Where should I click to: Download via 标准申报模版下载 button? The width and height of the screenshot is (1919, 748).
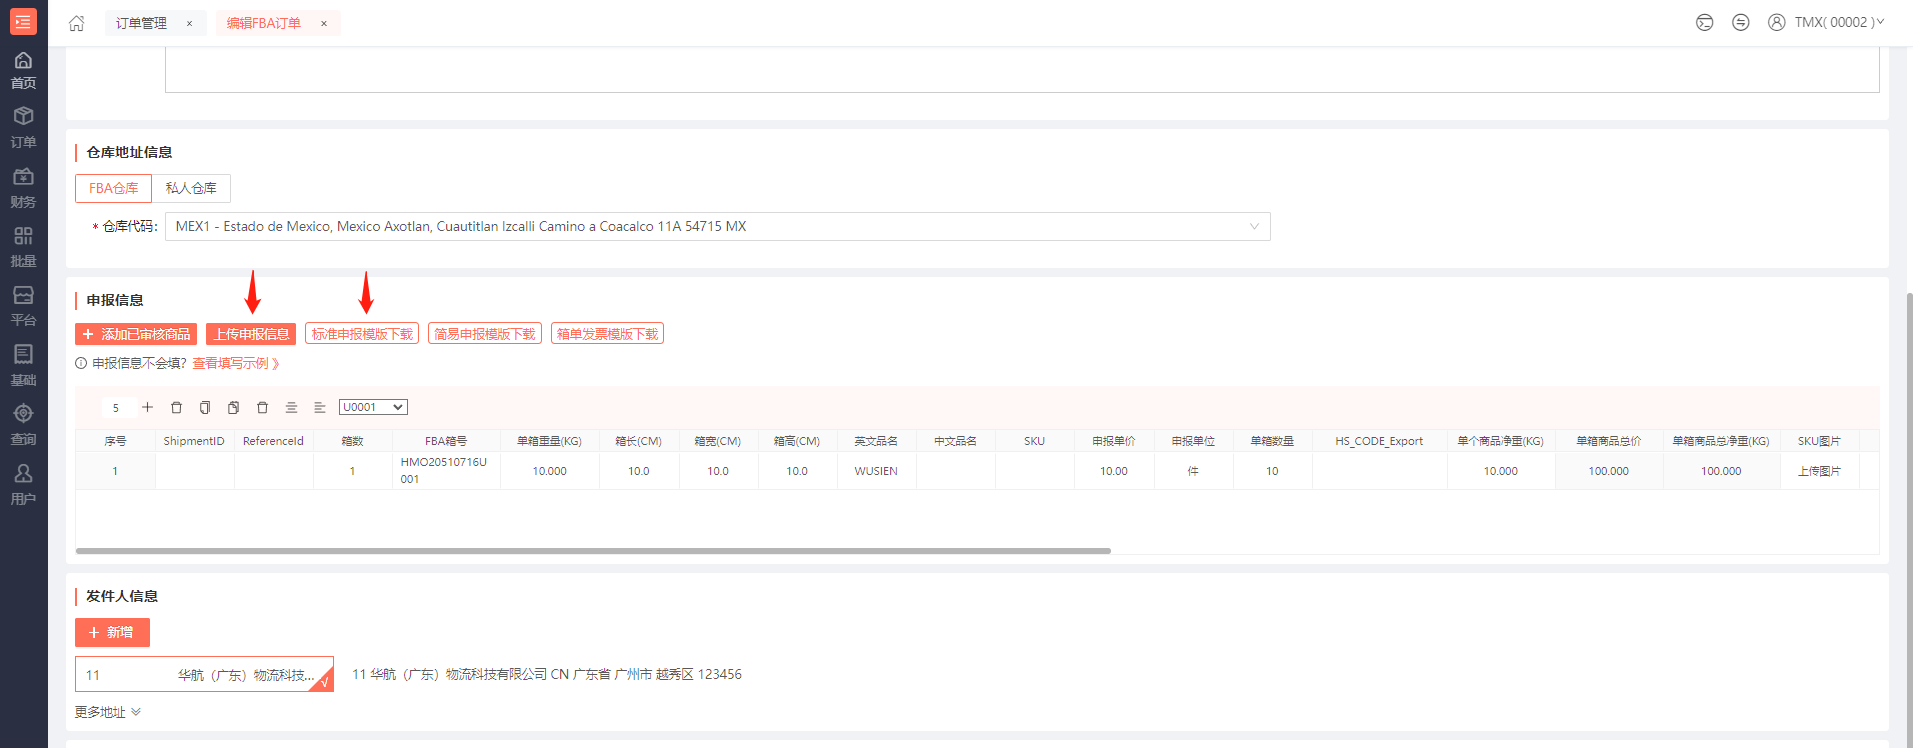[362, 334]
